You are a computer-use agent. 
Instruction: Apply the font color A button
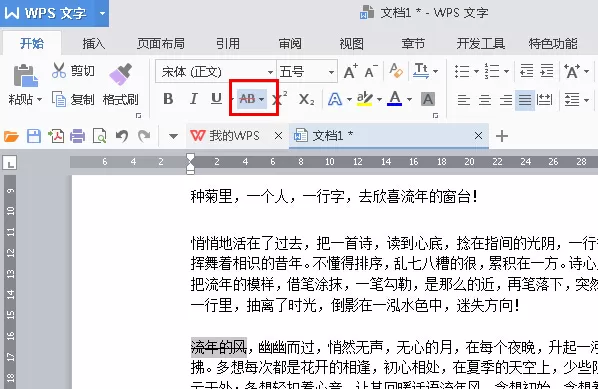(394, 99)
